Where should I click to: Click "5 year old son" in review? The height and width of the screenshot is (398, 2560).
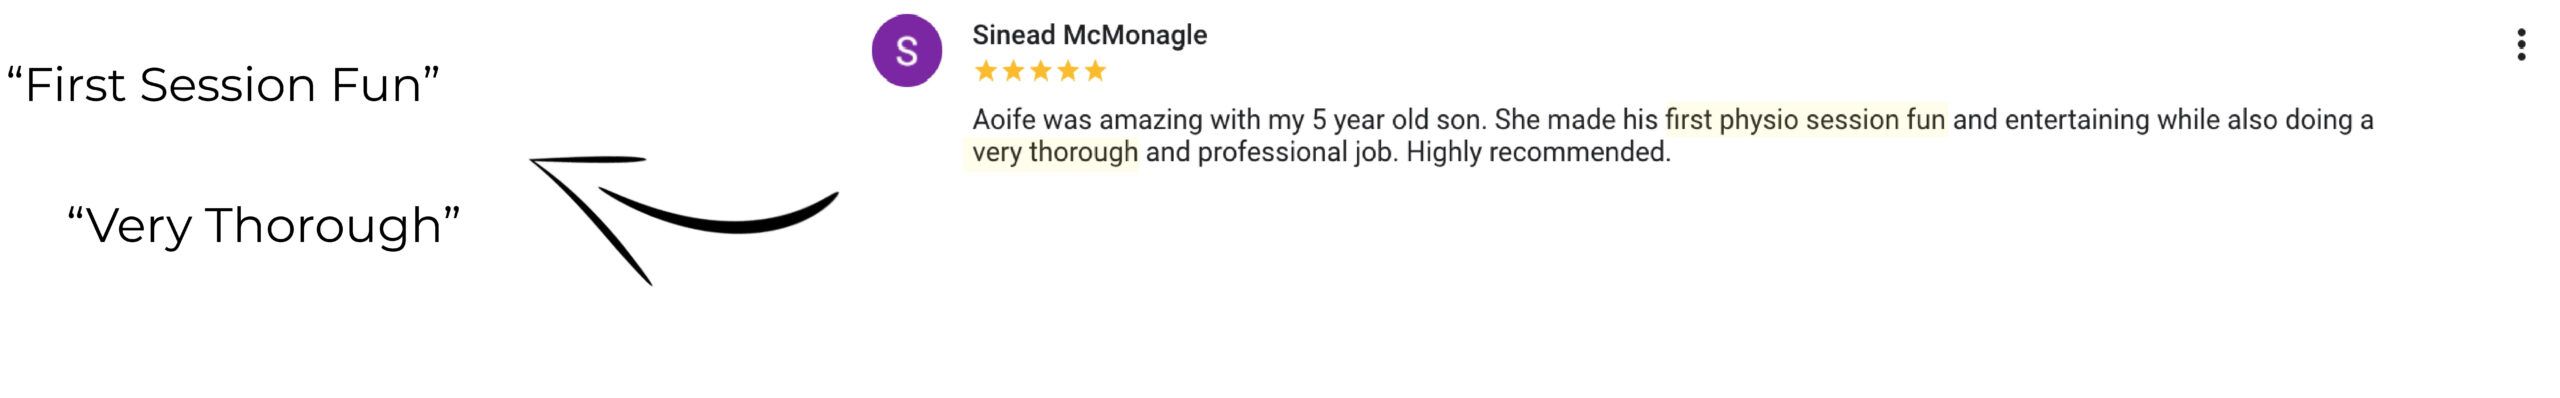tap(1399, 120)
